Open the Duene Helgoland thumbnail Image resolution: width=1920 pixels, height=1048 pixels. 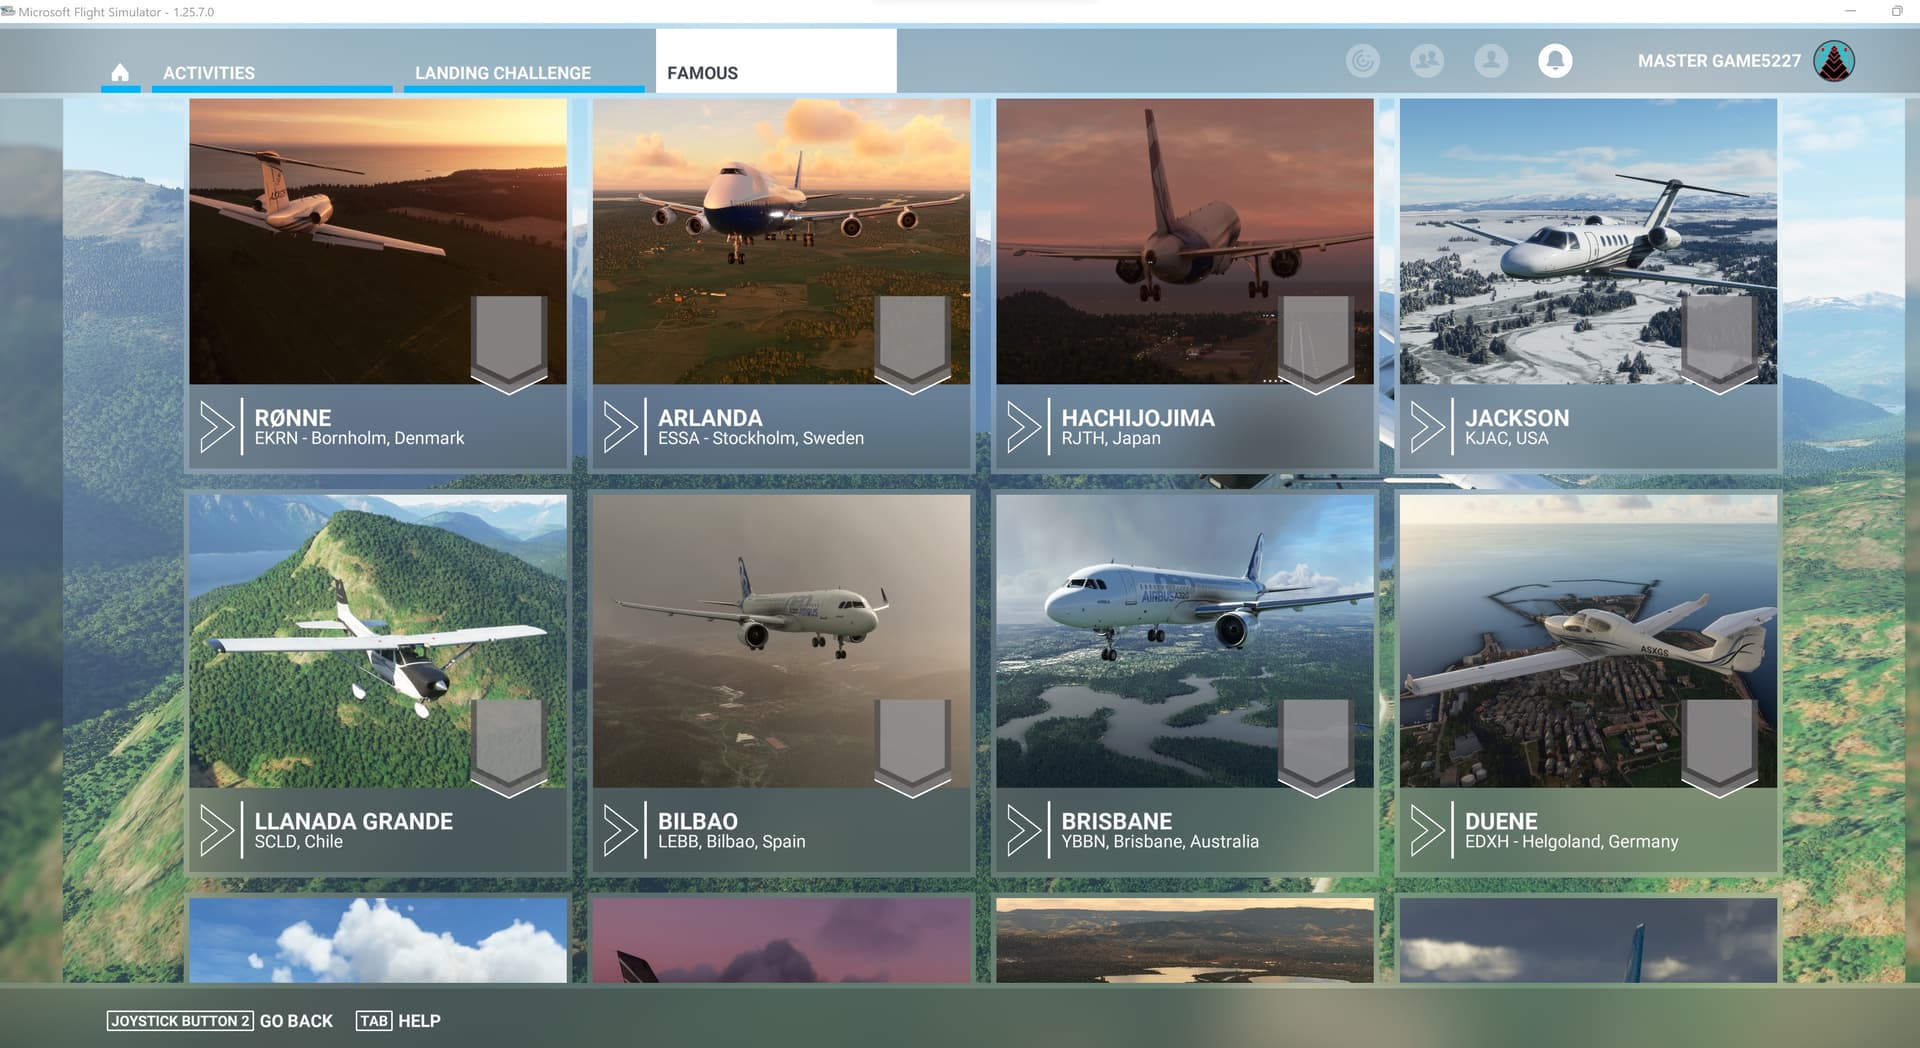click(x=1588, y=641)
